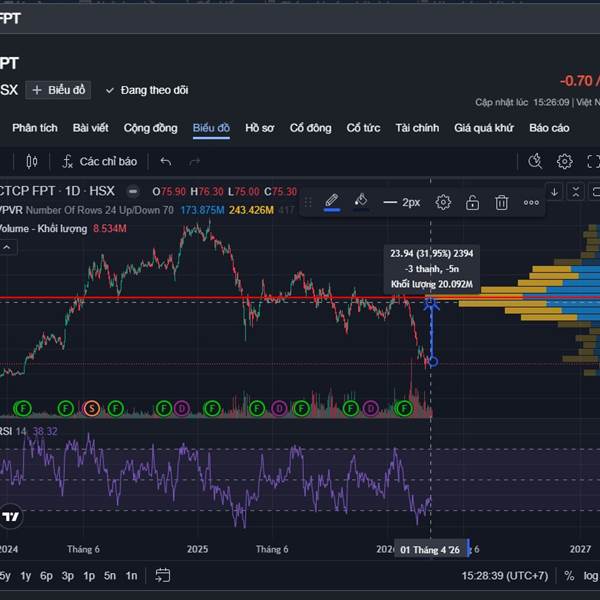
Task: Open the three-dot more options menu
Action: pos(531,202)
